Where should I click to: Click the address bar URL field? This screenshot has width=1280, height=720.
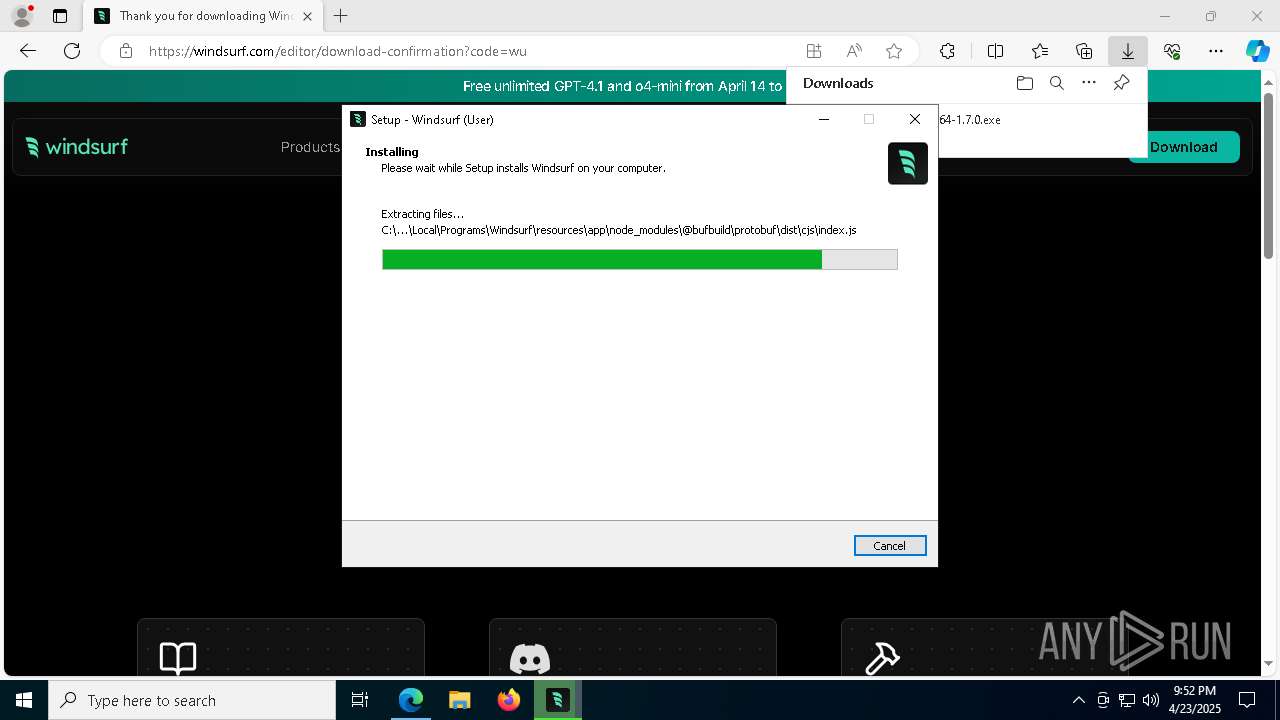tap(470, 51)
